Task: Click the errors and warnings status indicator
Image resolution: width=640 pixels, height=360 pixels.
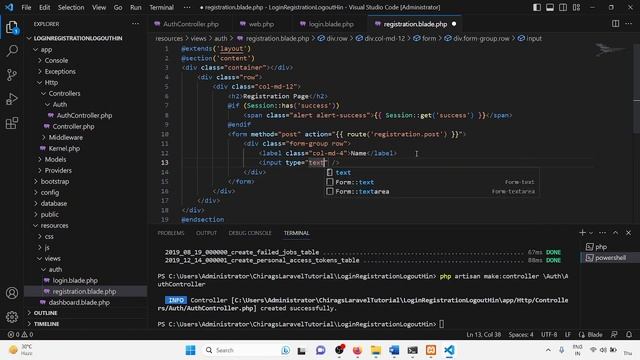Action: 20,334
